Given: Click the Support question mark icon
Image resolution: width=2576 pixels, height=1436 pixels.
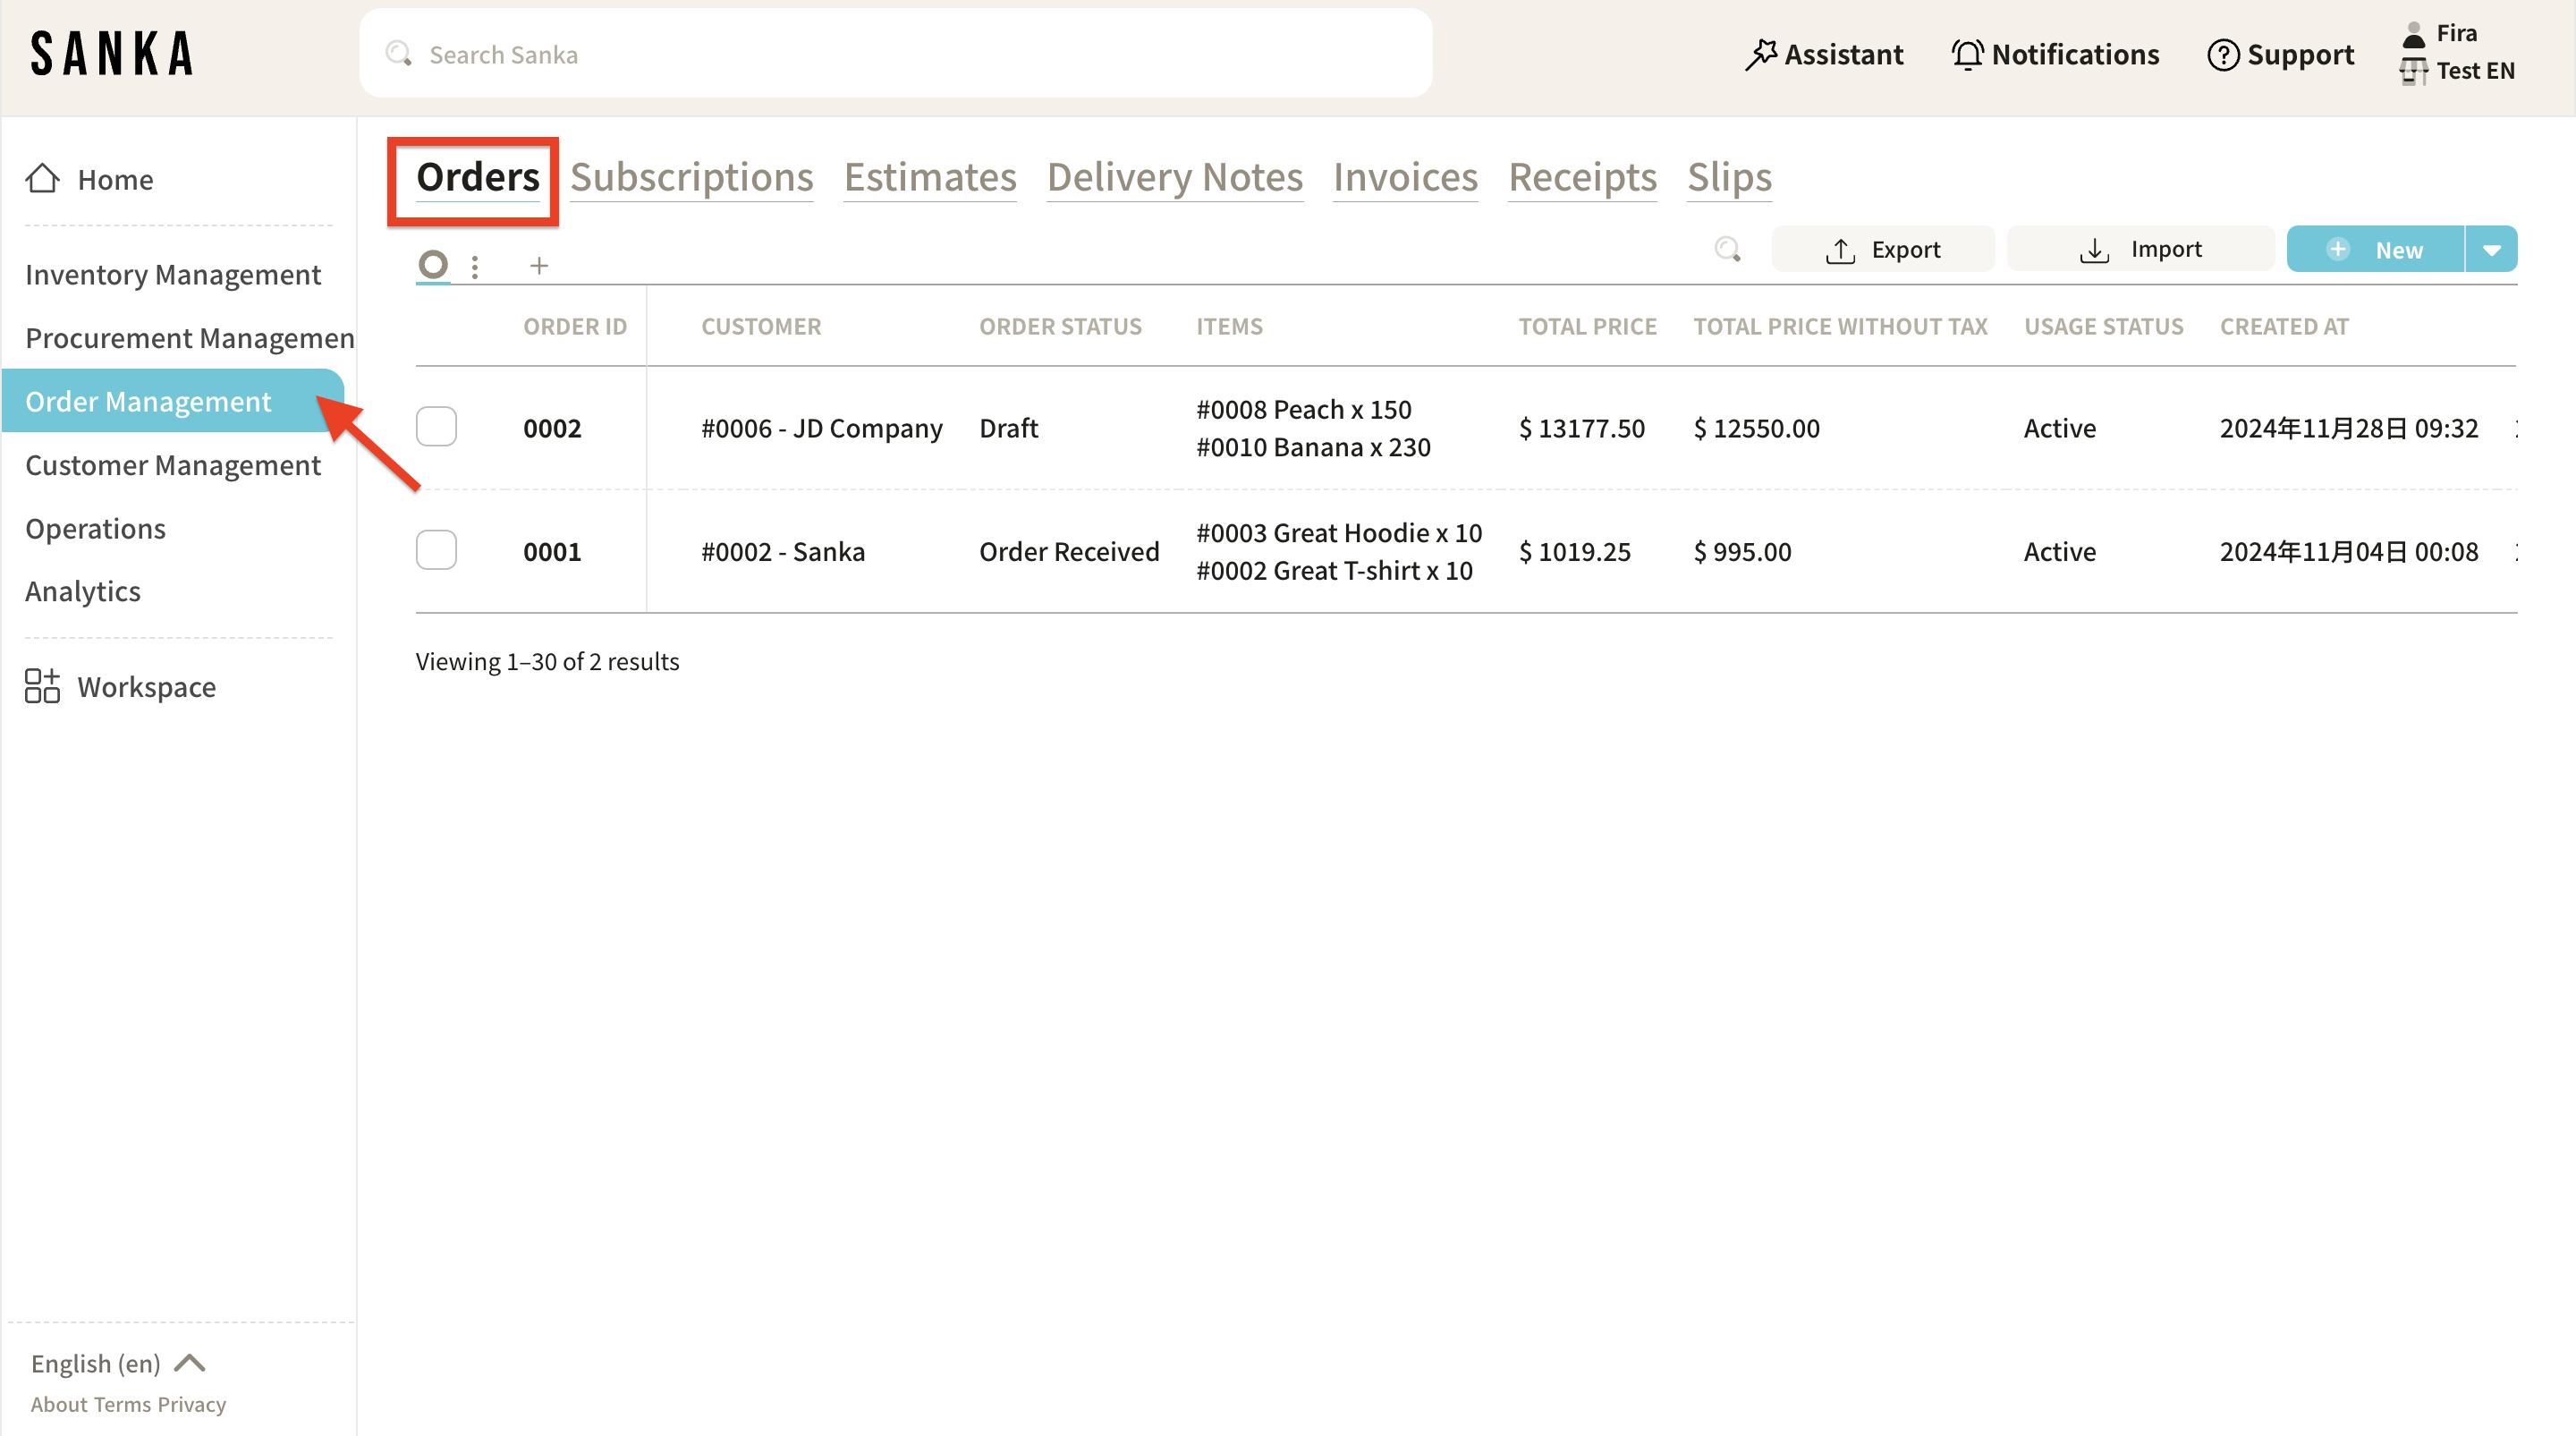Looking at the screenshot, I should 2222,54.
